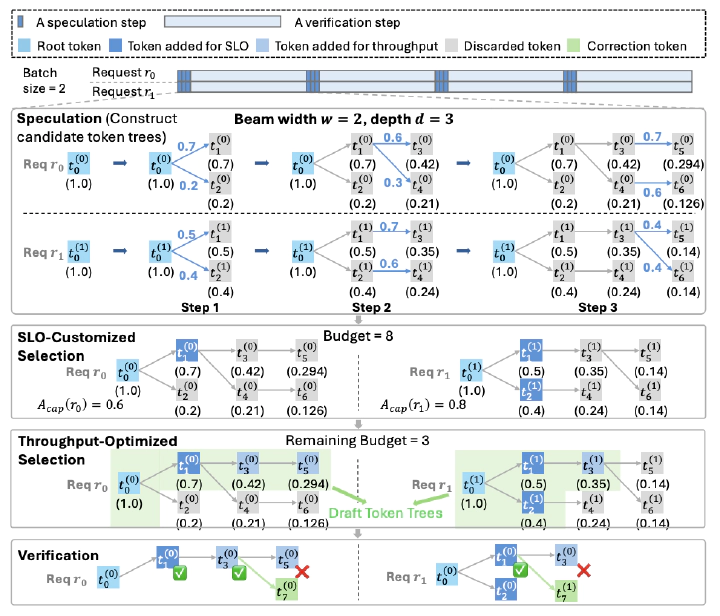Click the 'Batch size = 2' label
This screenshot has width=720, height=616.
tap(44, 80)
